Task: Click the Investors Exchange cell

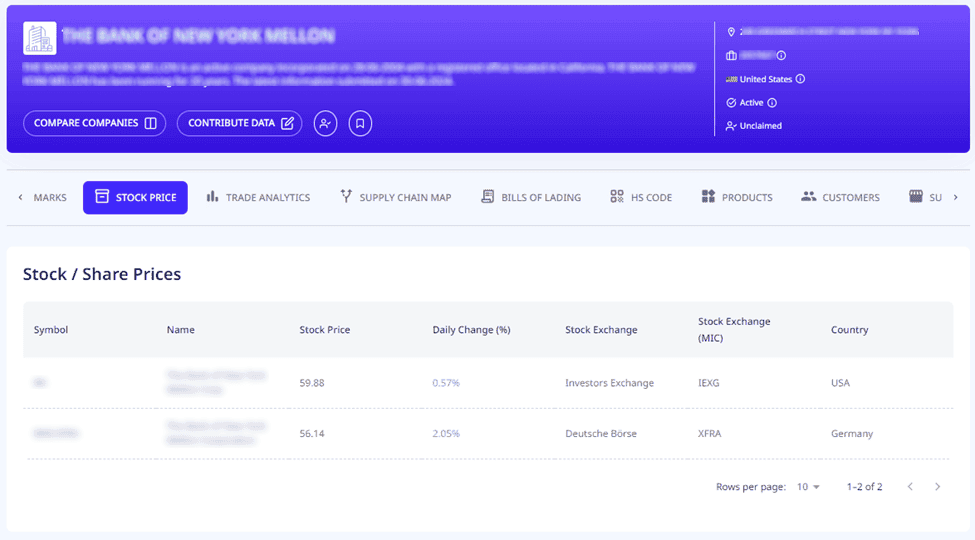Action: click(x=609, y=383)
